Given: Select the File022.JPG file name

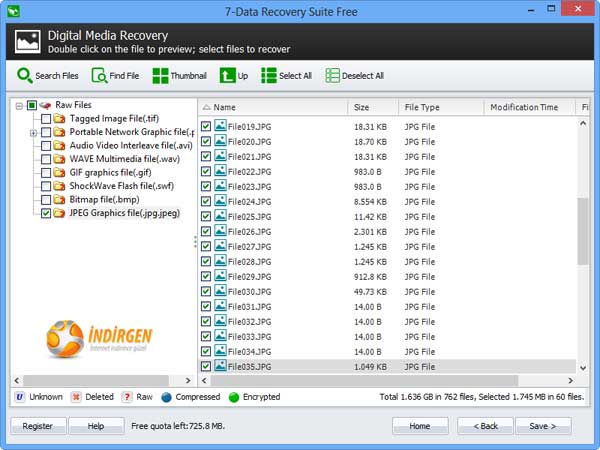Looking at the screenshot, I should click(x=249, y=172).
